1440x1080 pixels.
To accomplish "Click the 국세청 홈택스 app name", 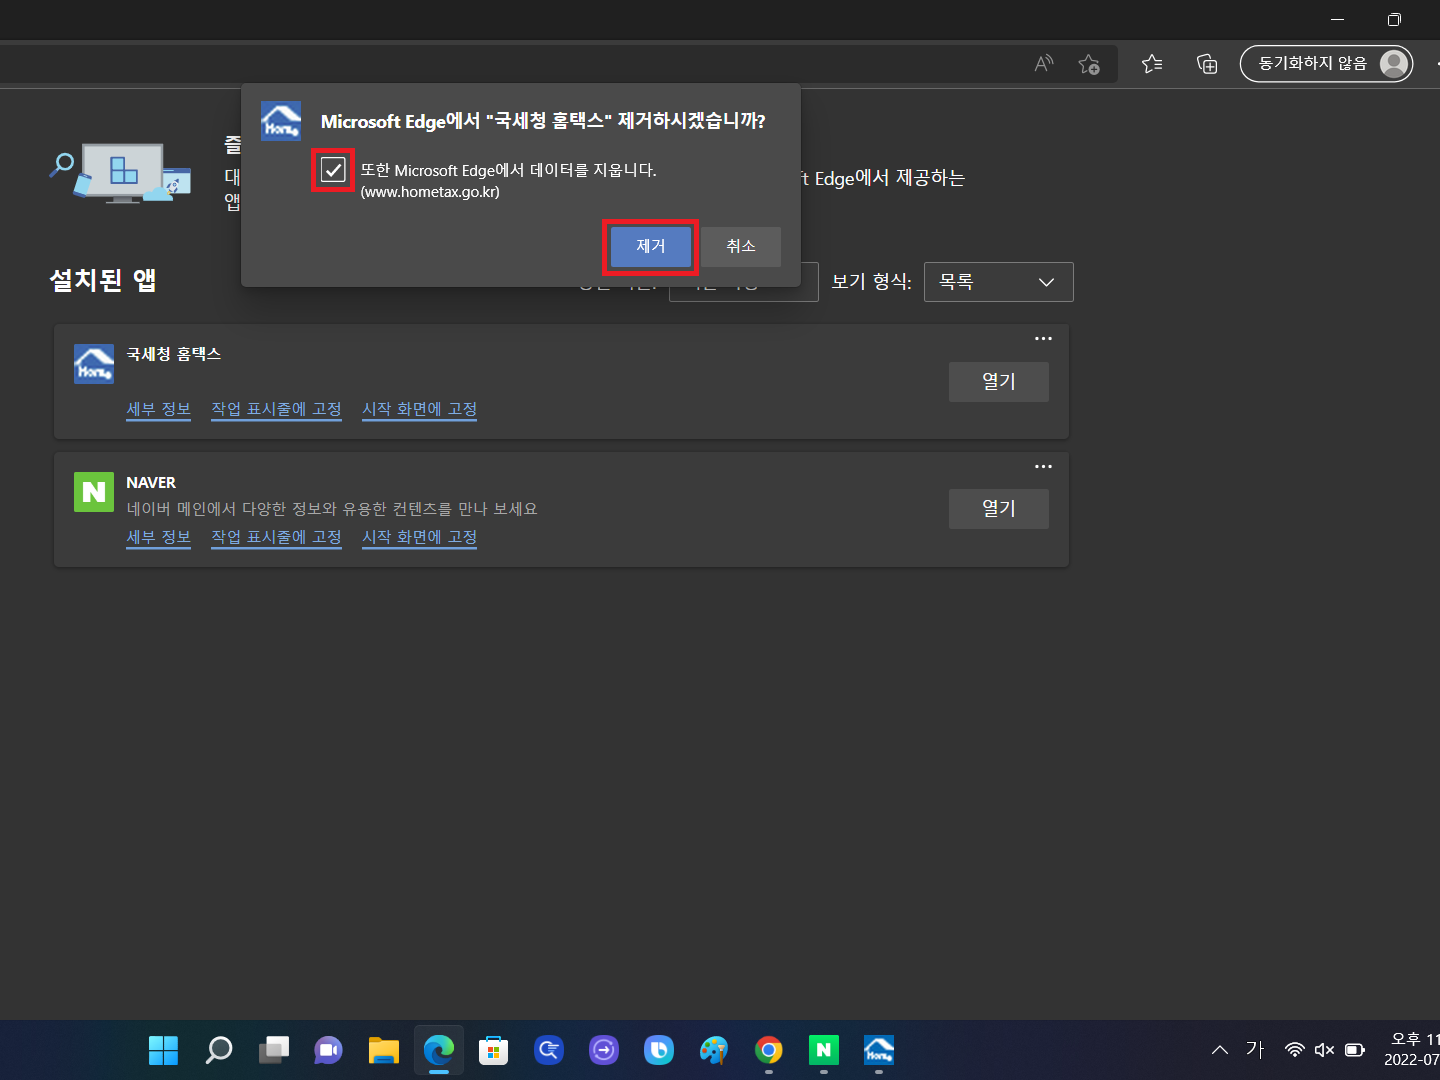I will 174,354.
